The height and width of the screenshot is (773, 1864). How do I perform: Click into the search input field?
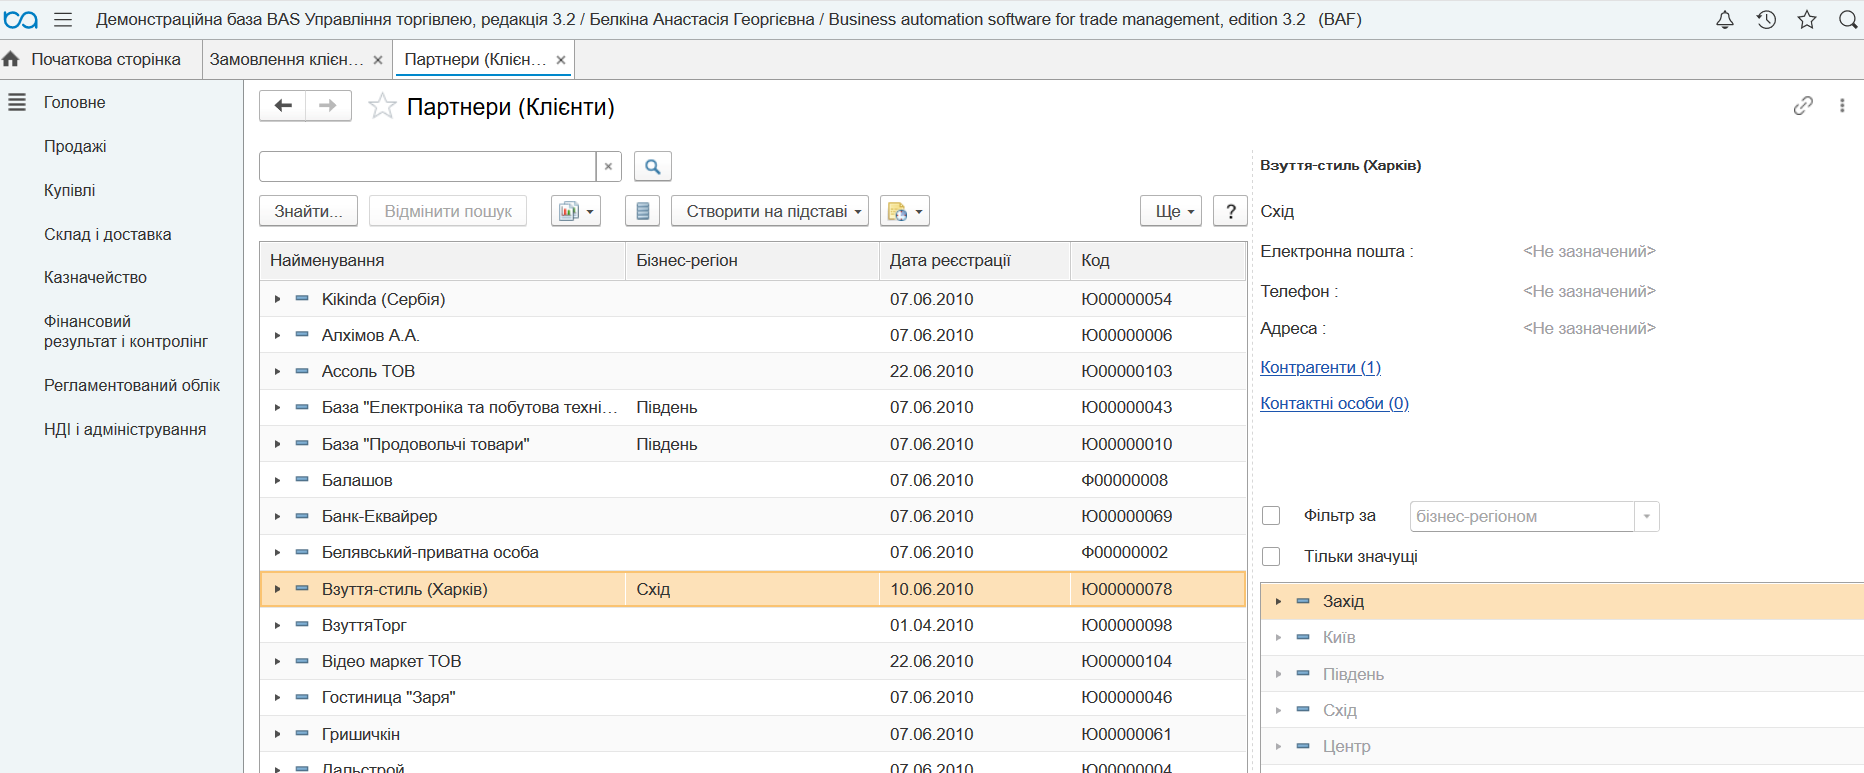click(428, 167)
